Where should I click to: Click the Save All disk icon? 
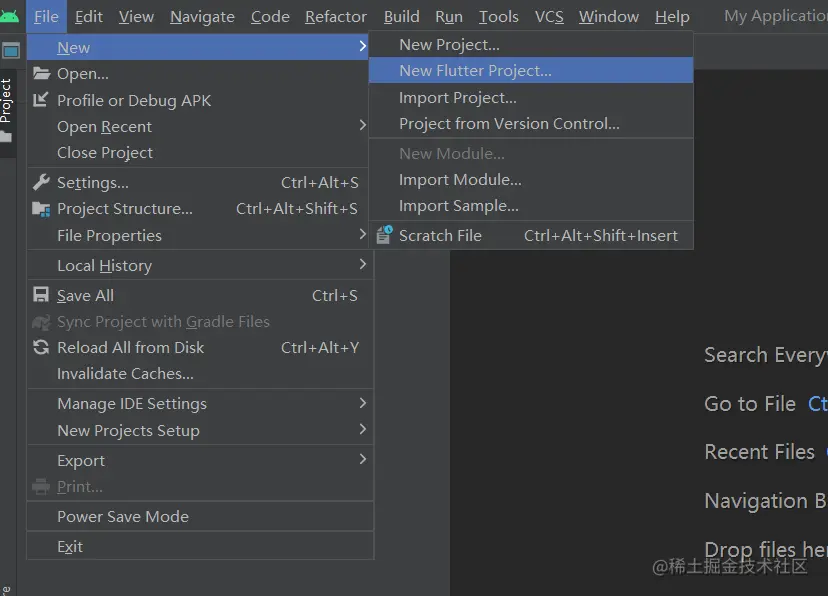41,295
